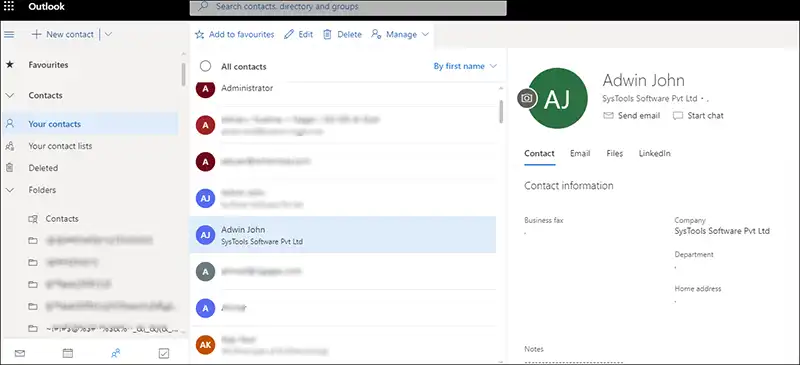
Task: Collapse the Contacts section chevron
Action: (x=10, y=95)
